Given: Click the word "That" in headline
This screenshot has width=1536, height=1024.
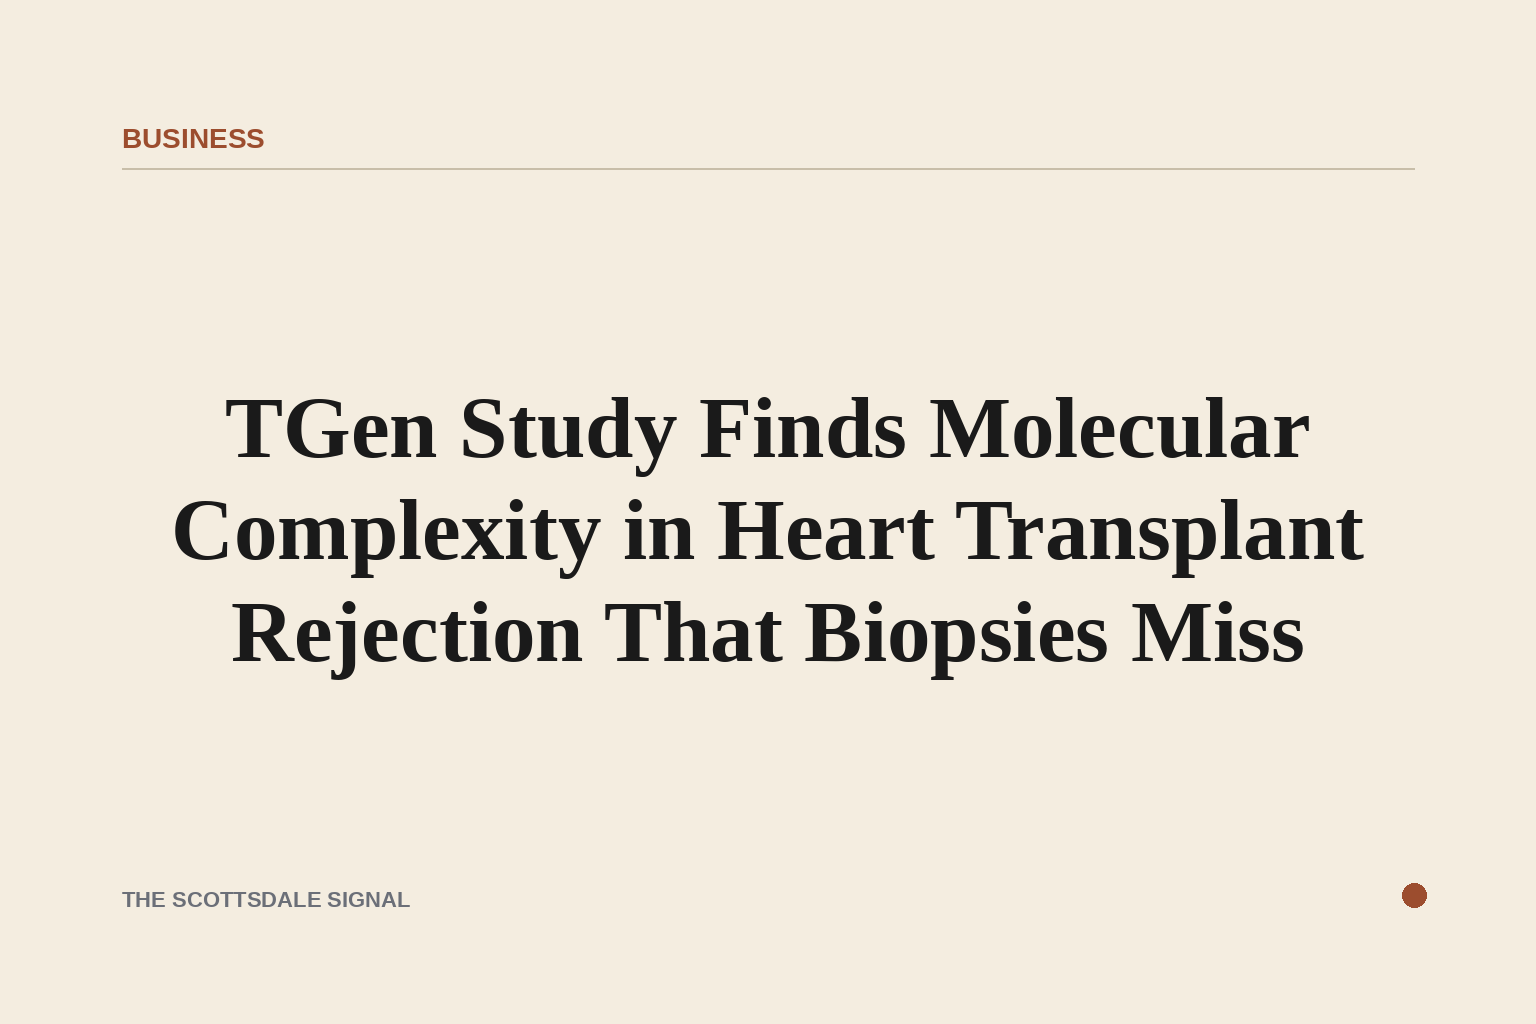Looking at the screenshot, I should click(x=693, y=634).
